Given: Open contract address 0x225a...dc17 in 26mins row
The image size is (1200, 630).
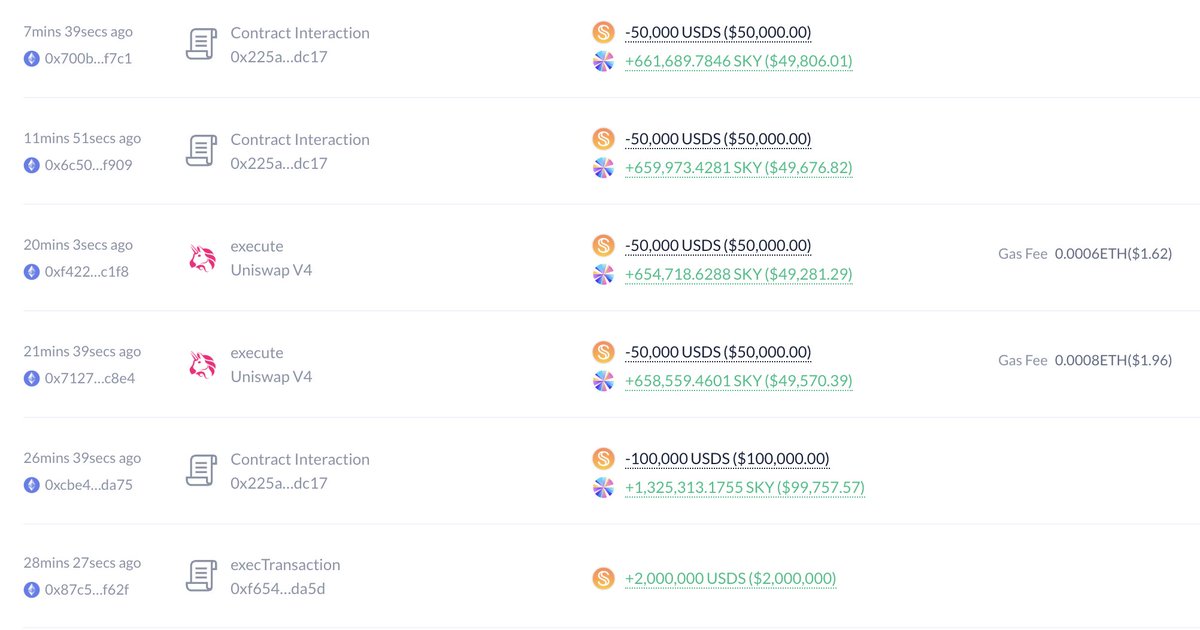Looking at the screenshot, I should (279, 484).
